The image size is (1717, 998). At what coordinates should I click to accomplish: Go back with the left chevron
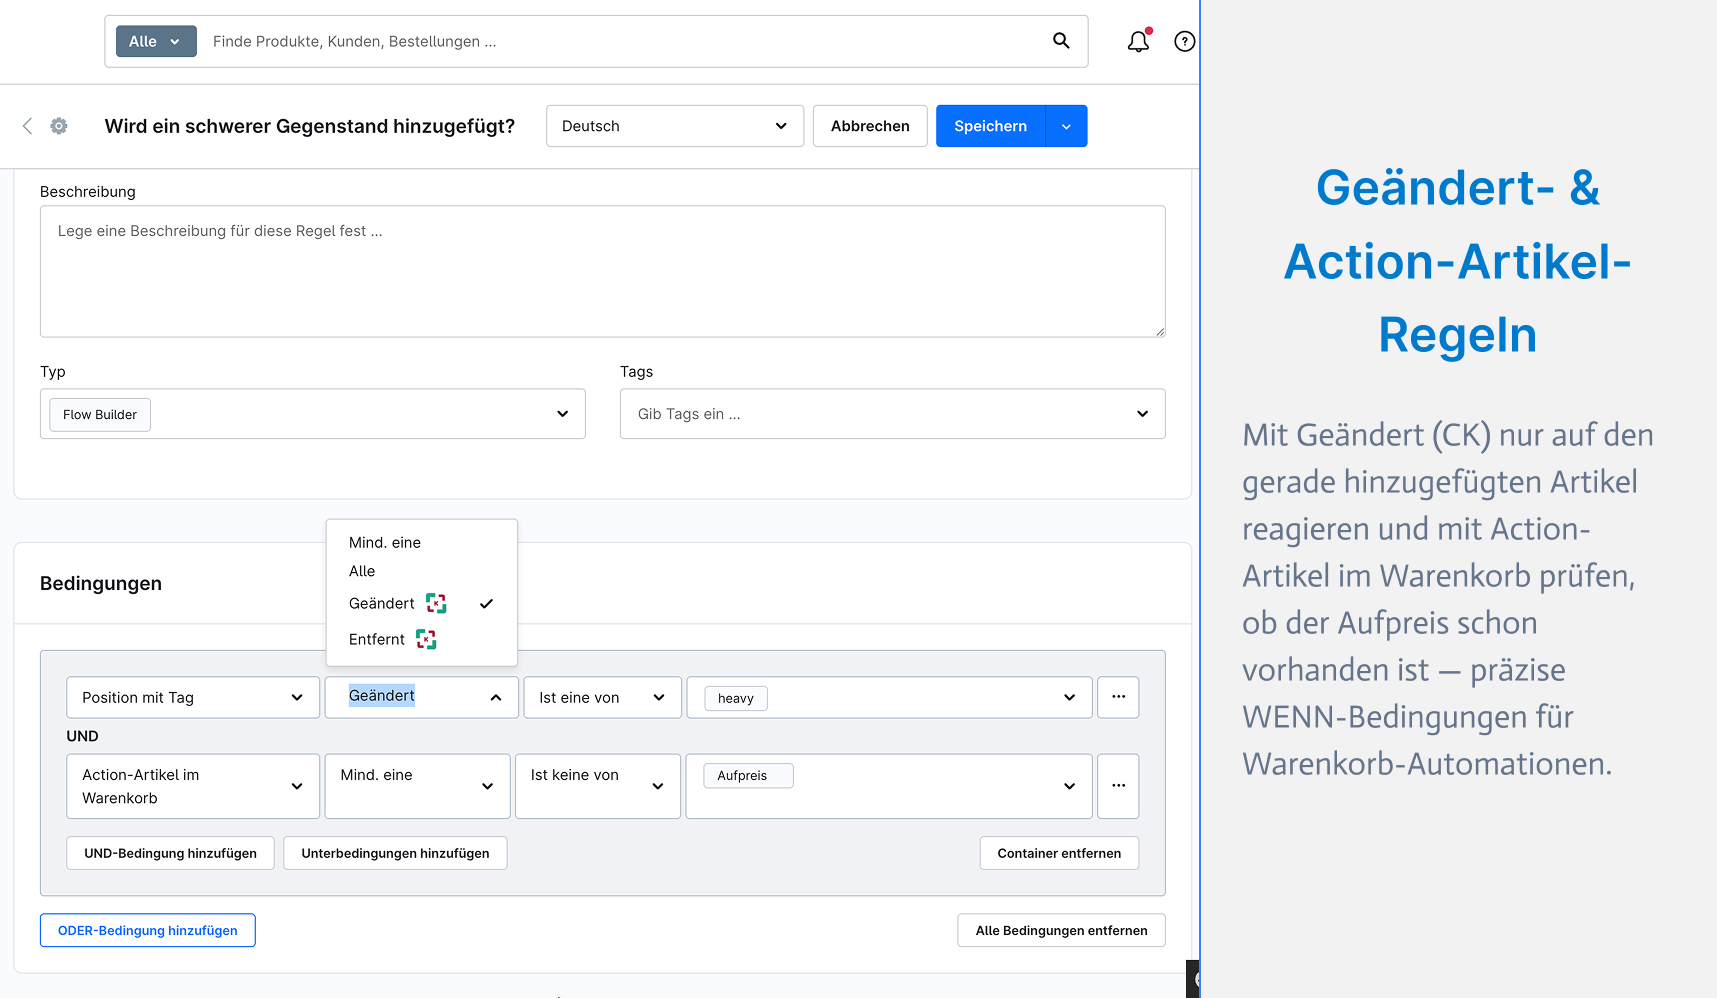(x=27, y=126)
